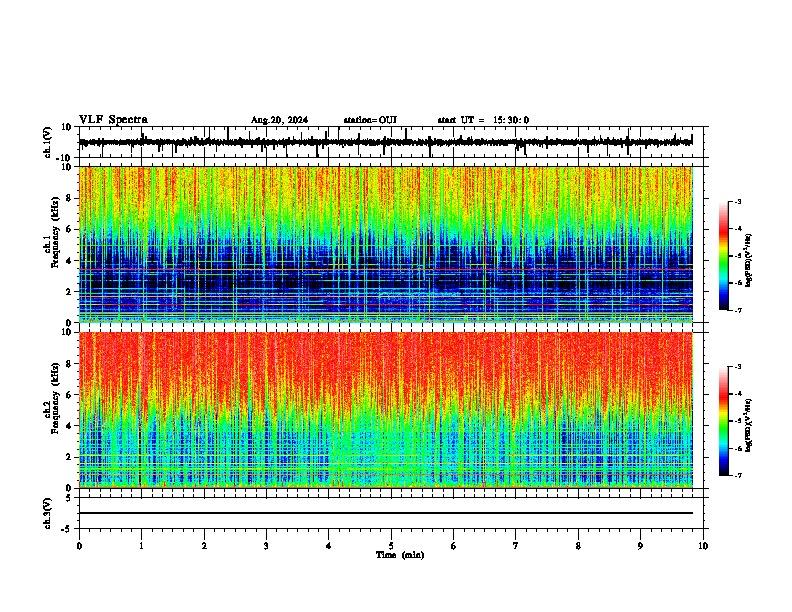This screenshot has width=792, height=612.
Task: Click the ch.1 spectrogram plot
Action: [x=386, y=244]
